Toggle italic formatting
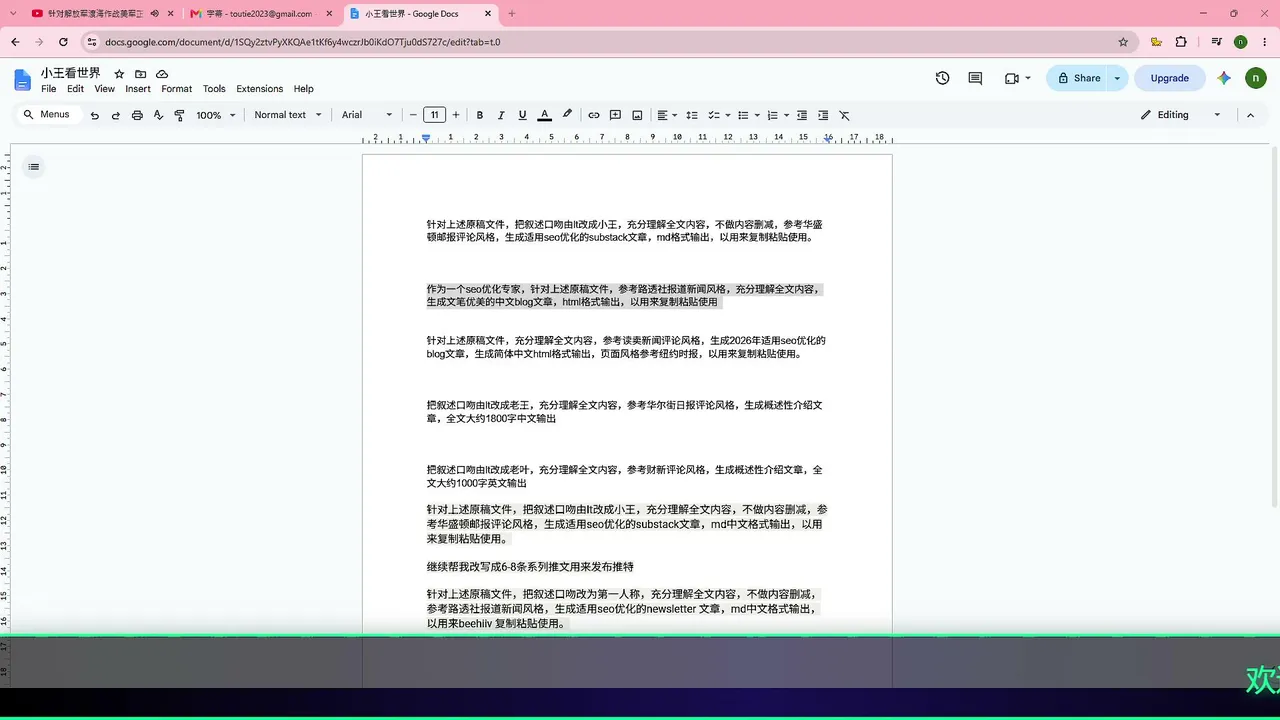The image size is (1280, 720). (501, 115)
